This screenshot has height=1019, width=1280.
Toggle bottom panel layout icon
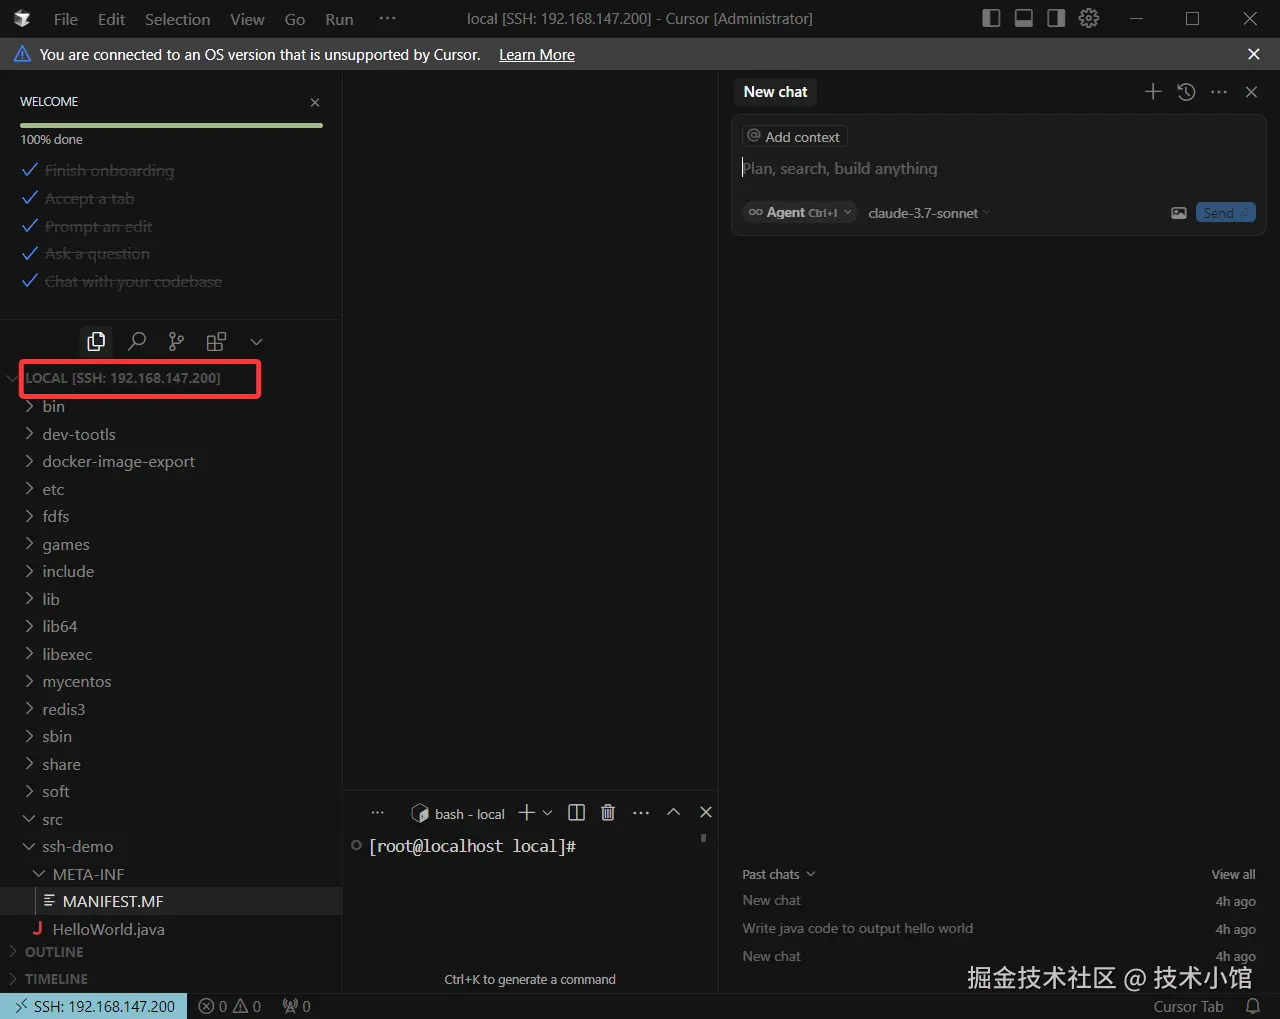[1024, 18]
